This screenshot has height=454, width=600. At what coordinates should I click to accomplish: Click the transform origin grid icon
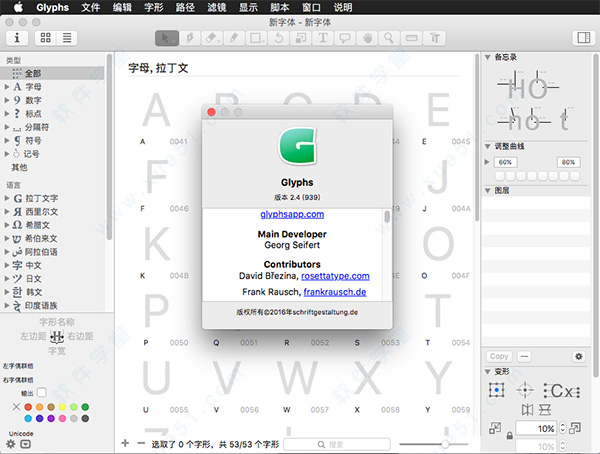click(x=497, y=390)
